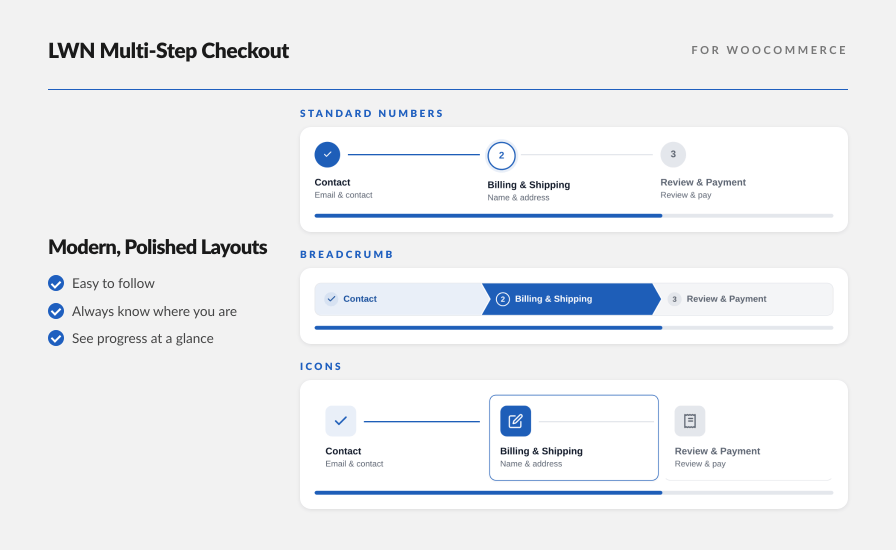This screenshot has height=550, width=896.
Task: Click 'Name & address' subtitle in Icons layout
Action: [531, 464]
